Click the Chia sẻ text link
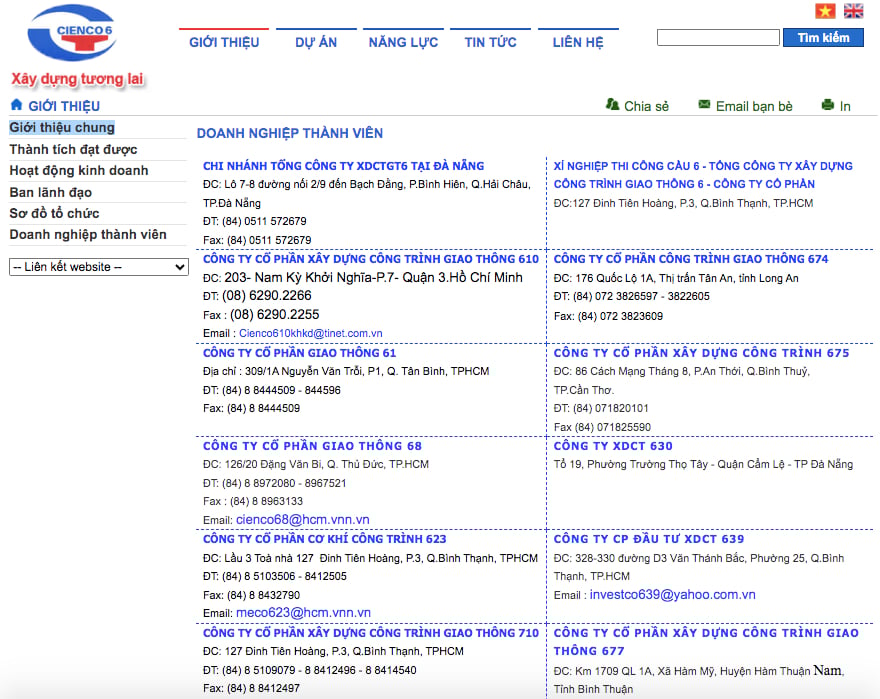Image resolution: width=880 pixels, height=699 pixels. point(647,106)
